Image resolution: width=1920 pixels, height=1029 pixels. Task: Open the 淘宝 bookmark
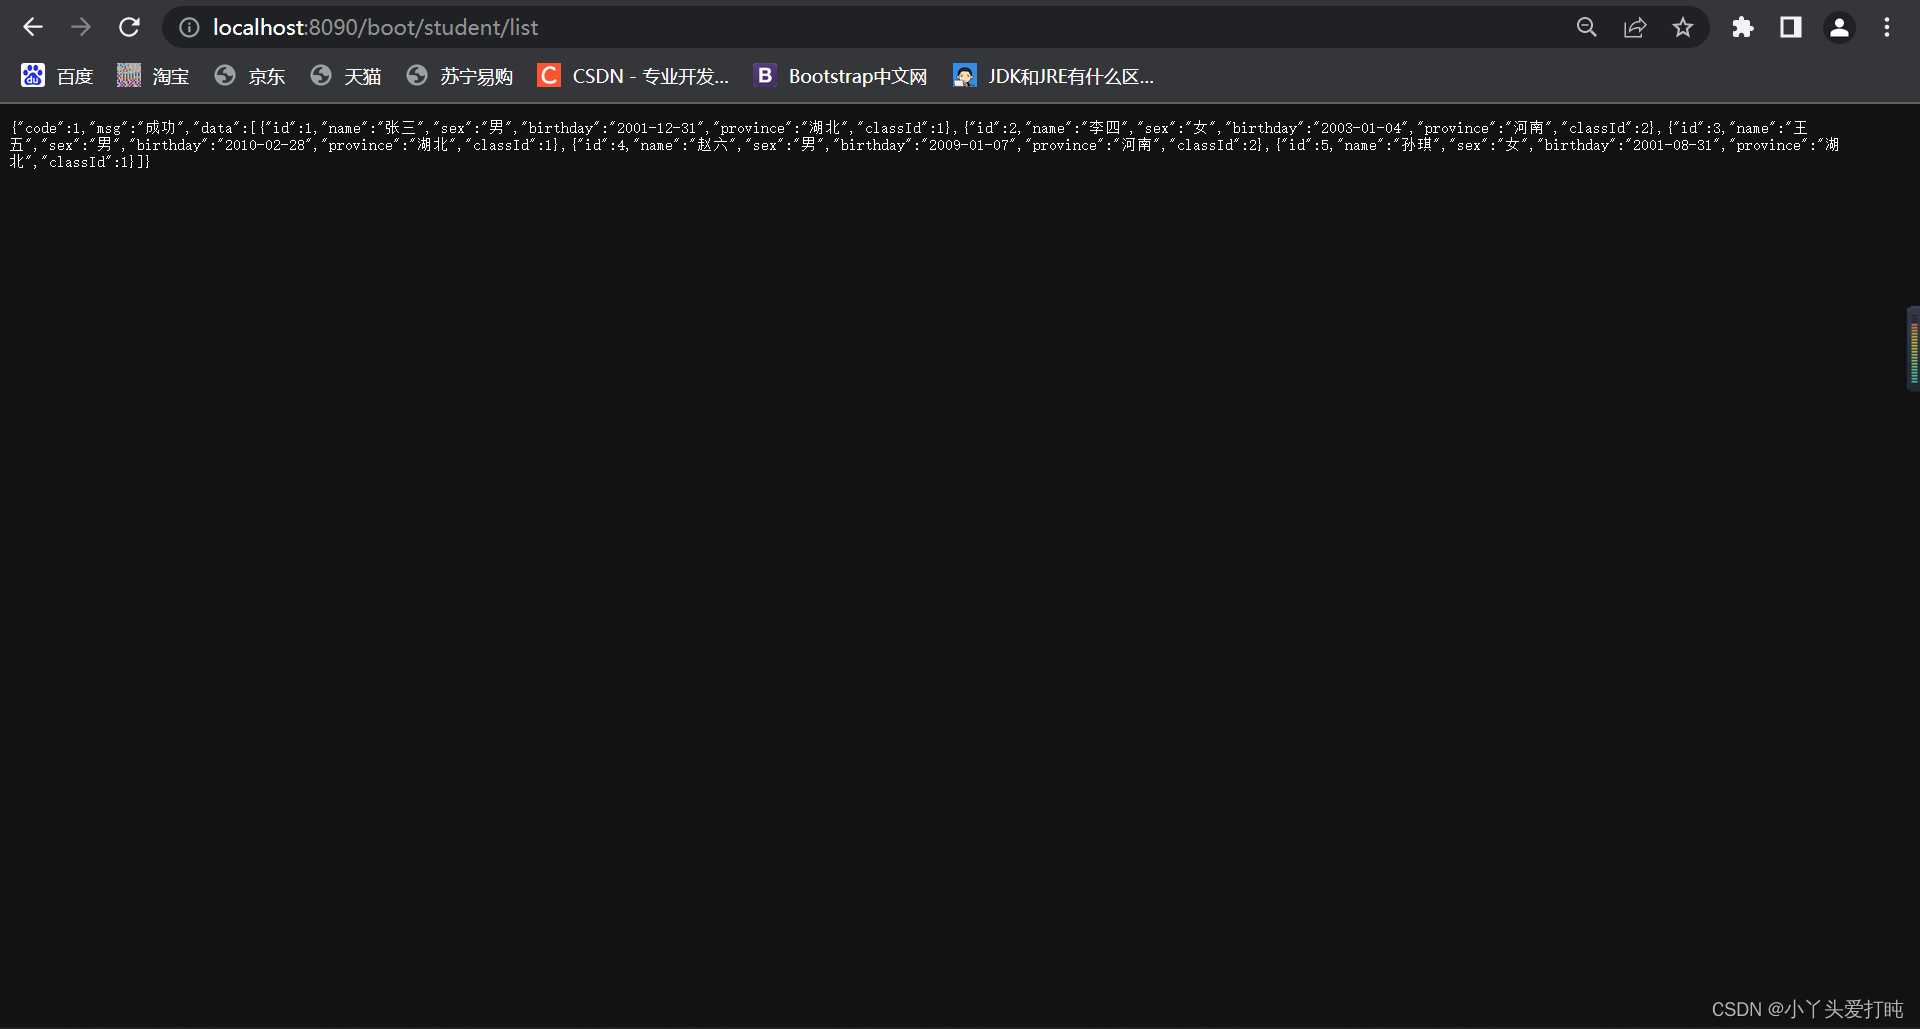coord(153,76)
